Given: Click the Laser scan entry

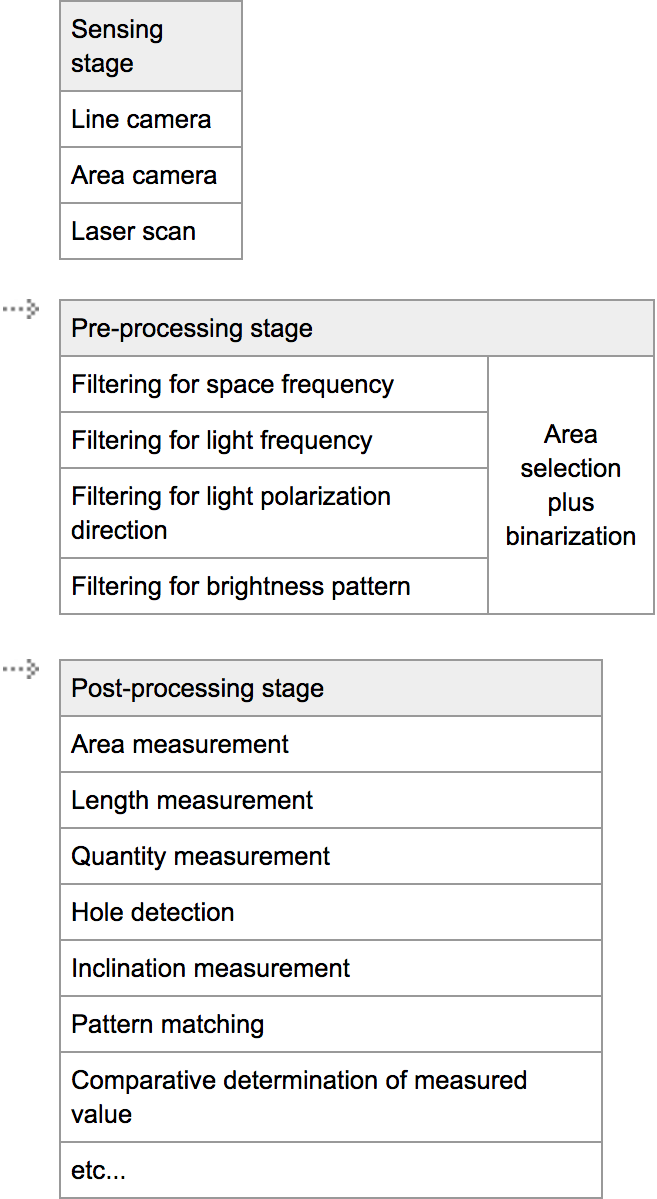Looking at the screenshot, I should pos(151,232).
